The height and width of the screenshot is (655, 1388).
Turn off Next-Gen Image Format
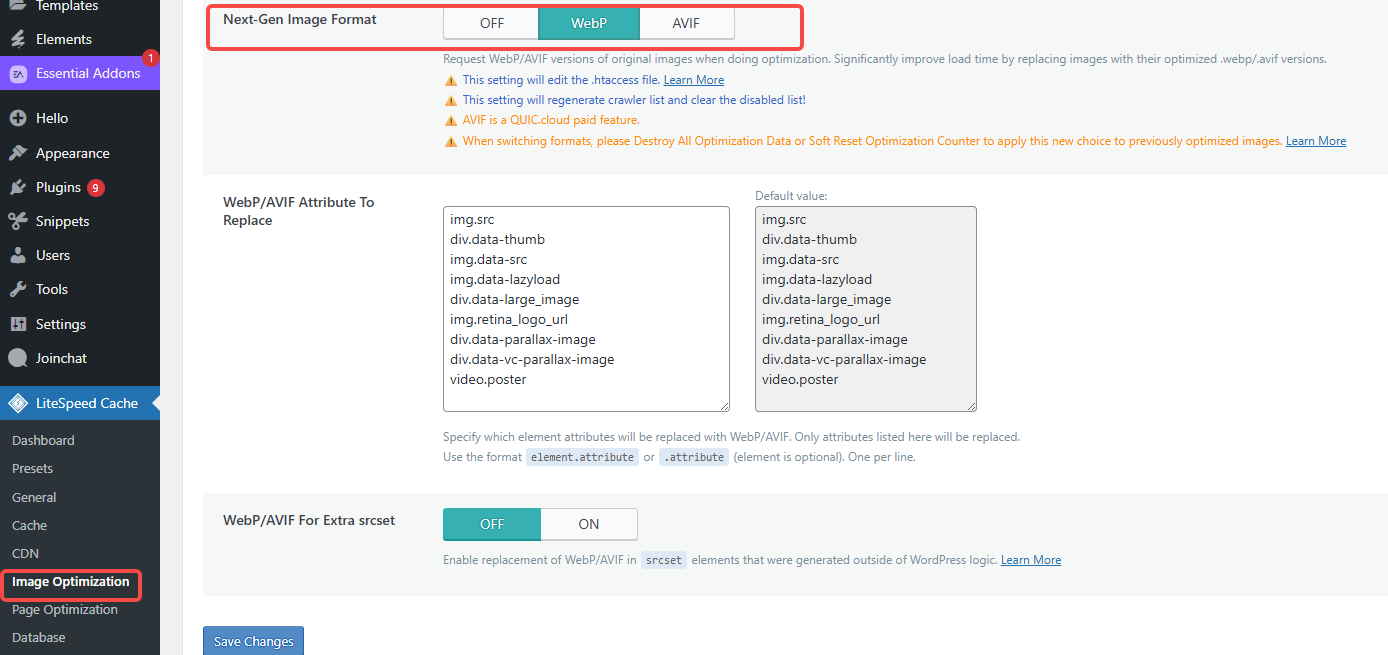[491, 22]
